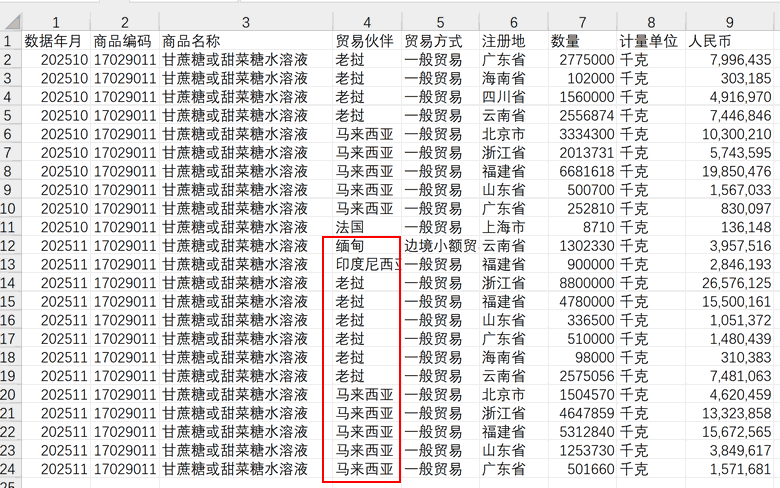Select the 数据年月 header cell
The width and height of the screenshot is (780, 488).
pyautogui.click(x=56, y=41)
